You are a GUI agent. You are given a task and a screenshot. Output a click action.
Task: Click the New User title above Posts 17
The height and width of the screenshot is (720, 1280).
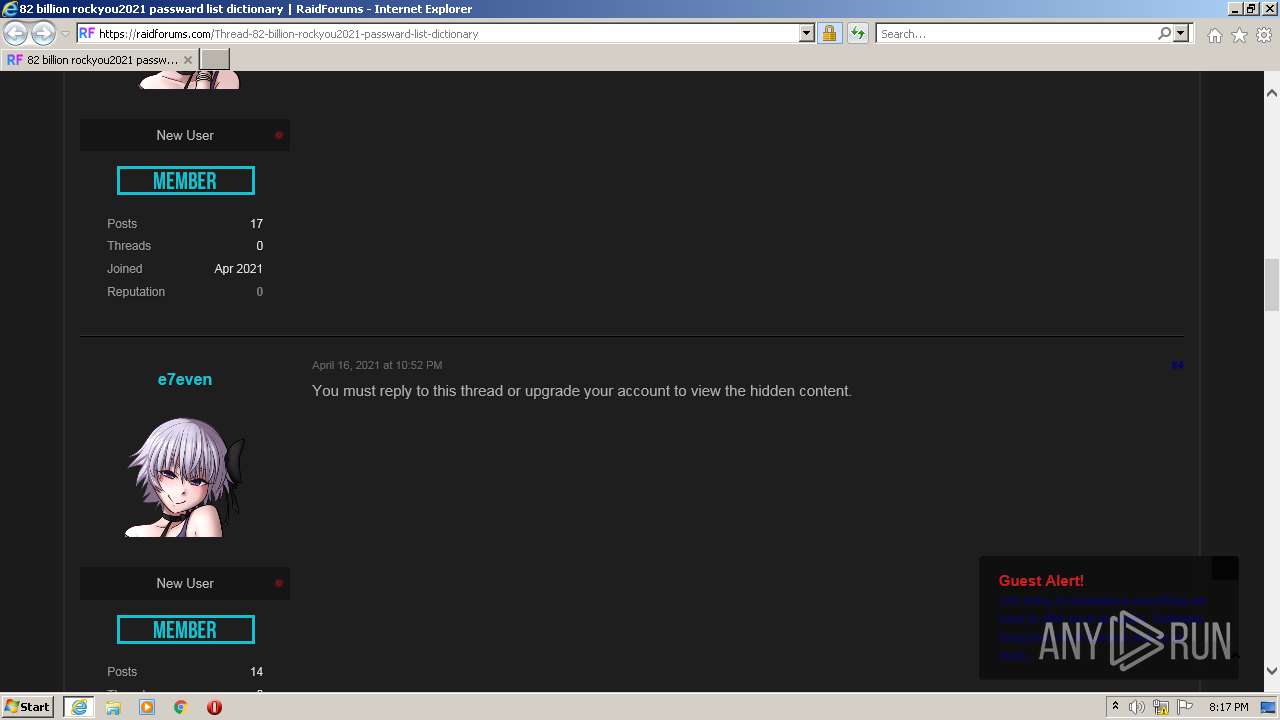tap(185, 135)
